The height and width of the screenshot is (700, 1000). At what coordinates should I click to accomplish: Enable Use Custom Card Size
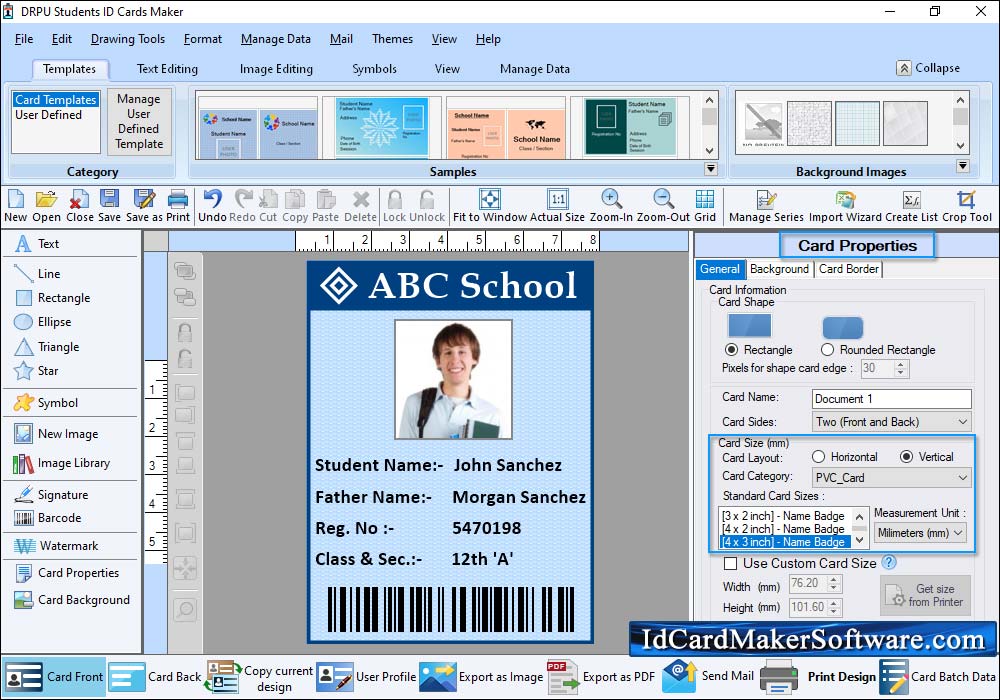[731, 564]
